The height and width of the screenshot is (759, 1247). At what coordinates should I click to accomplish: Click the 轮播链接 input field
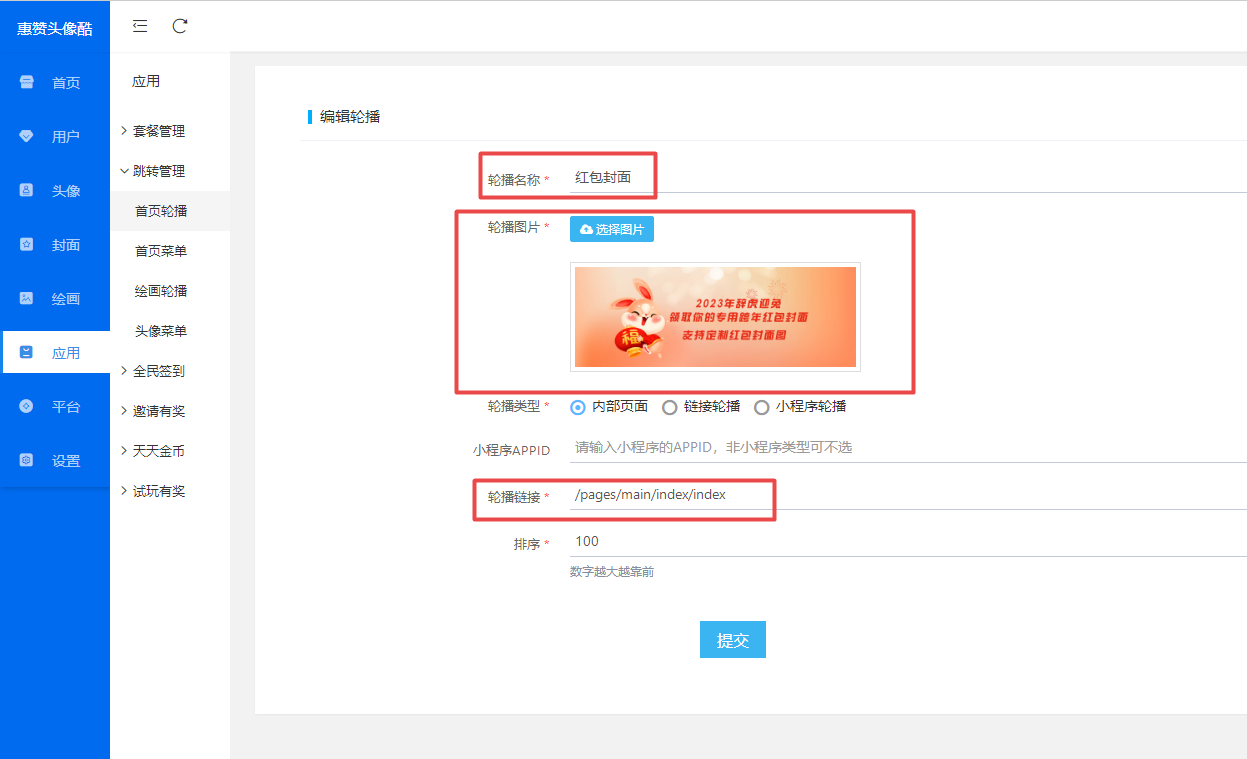pyautogui.click(x=908, y=495)
